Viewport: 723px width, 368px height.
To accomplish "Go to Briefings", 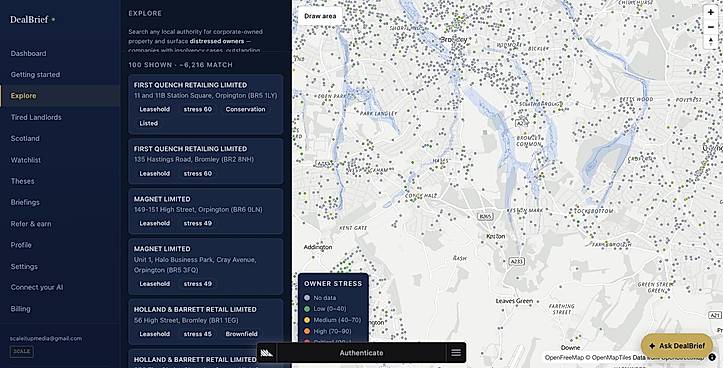I will 25,202.
